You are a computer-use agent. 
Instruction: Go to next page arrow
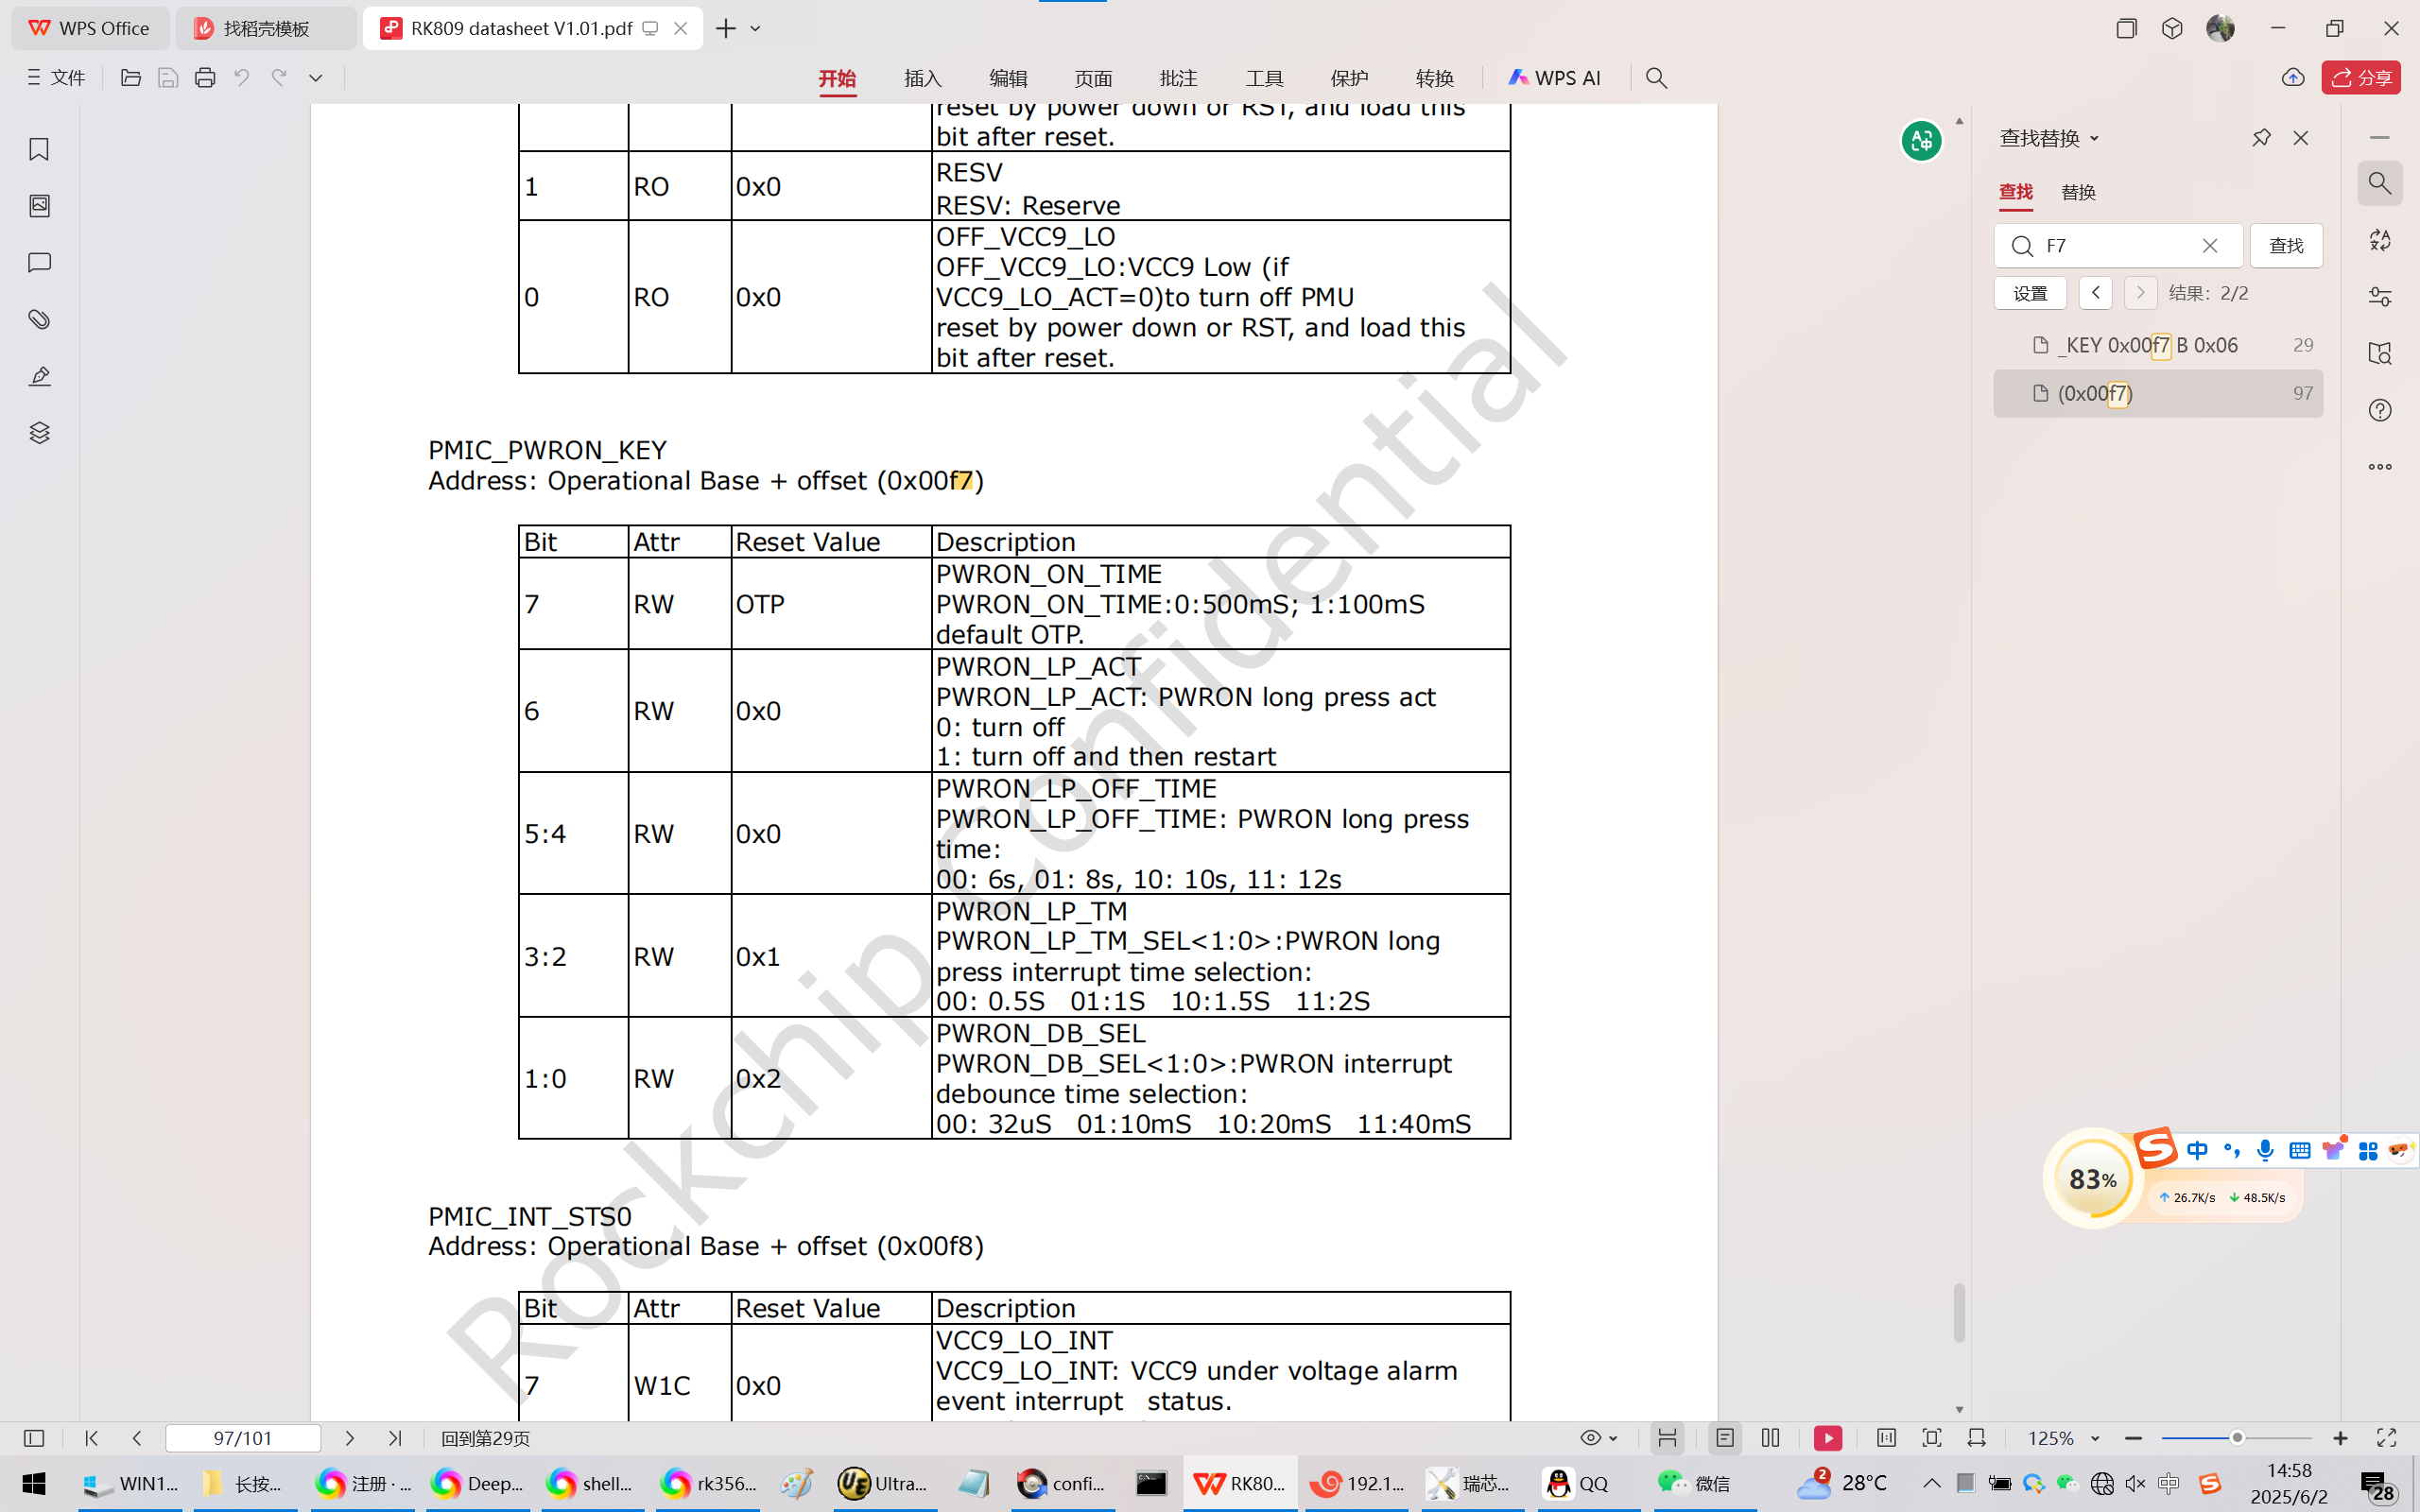click(349, 1438)
